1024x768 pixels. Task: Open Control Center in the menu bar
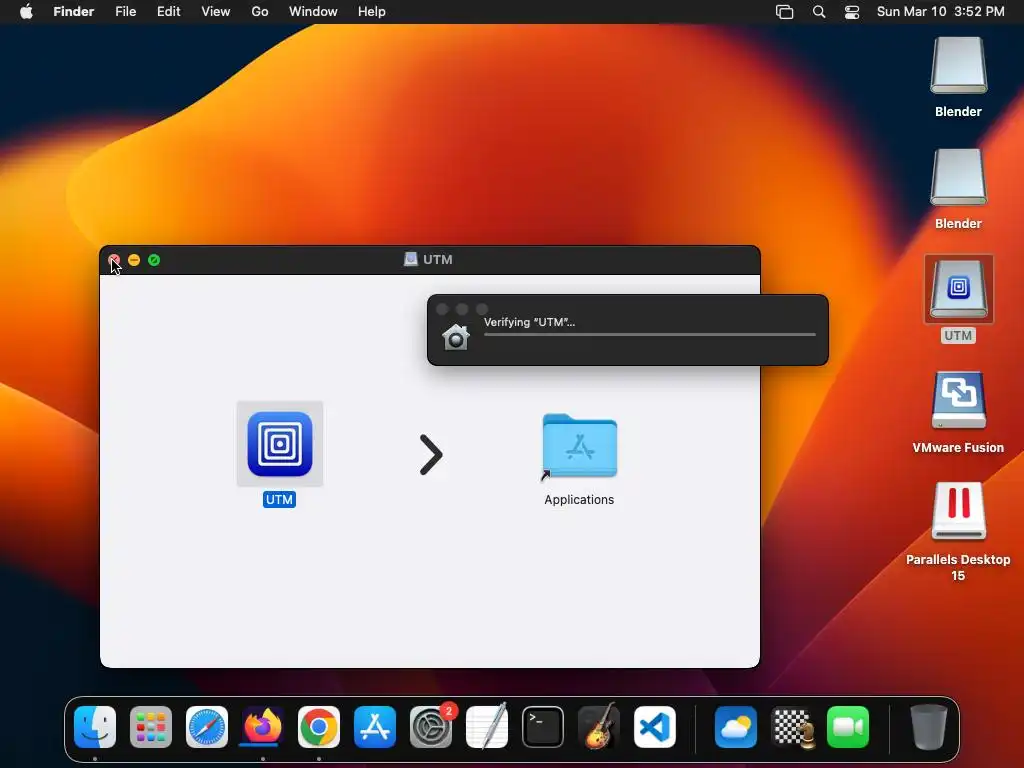852,12
